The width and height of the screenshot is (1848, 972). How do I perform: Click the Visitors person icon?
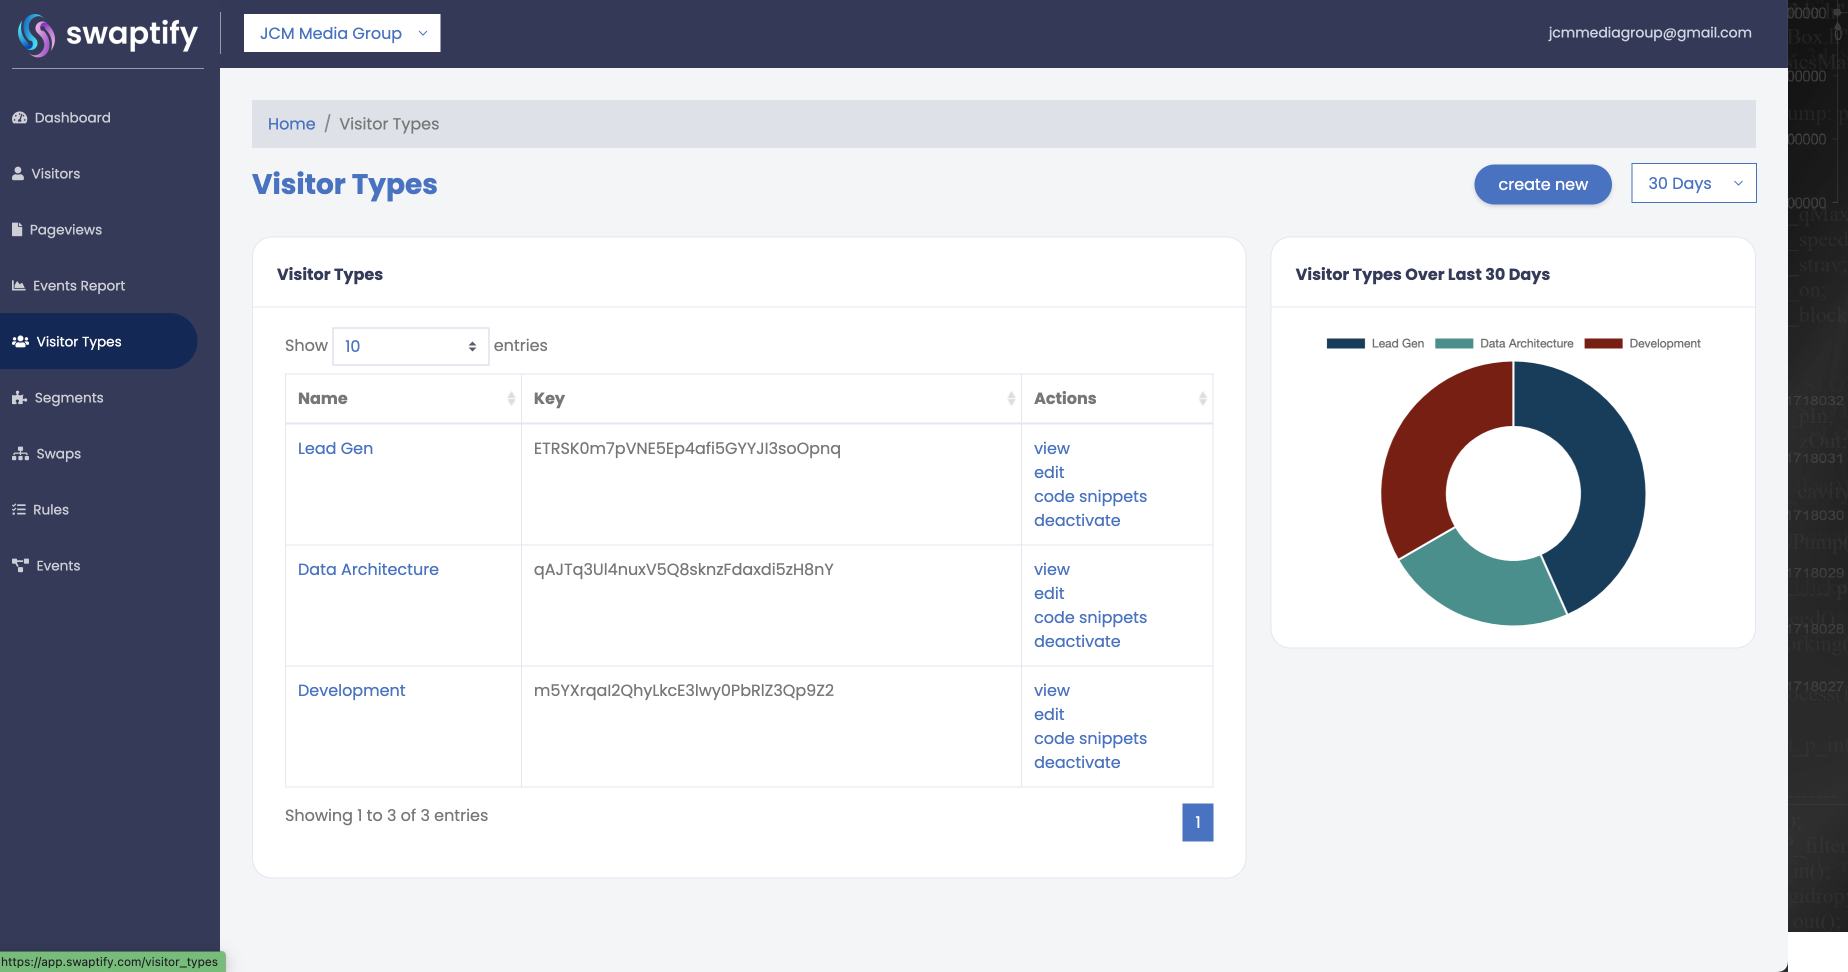(x=18, y=174)
